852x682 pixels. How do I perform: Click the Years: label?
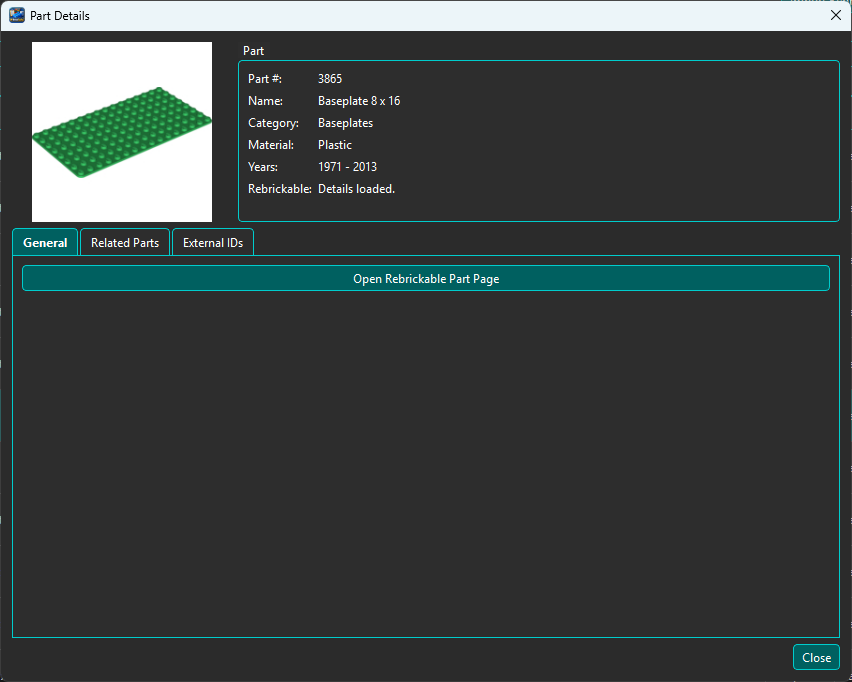click(x=263, y=167)
